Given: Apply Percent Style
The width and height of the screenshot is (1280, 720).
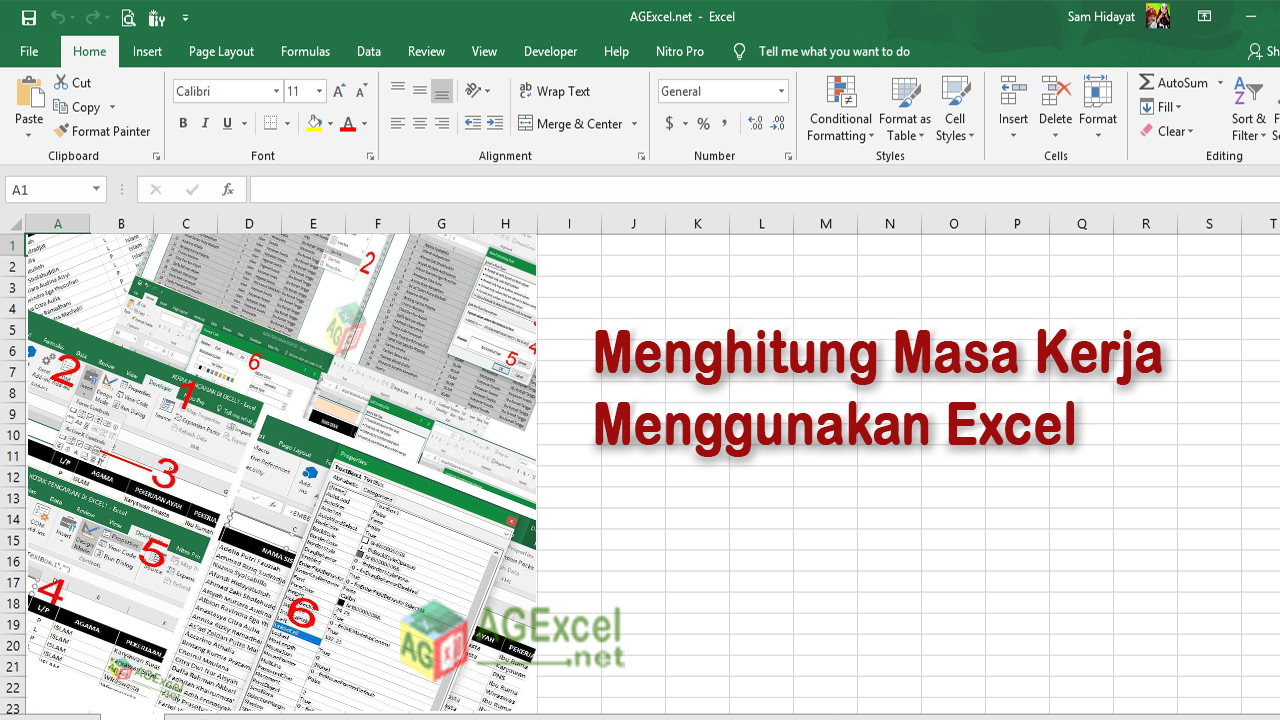Looking at the screenshot, I should coord(704,124).
